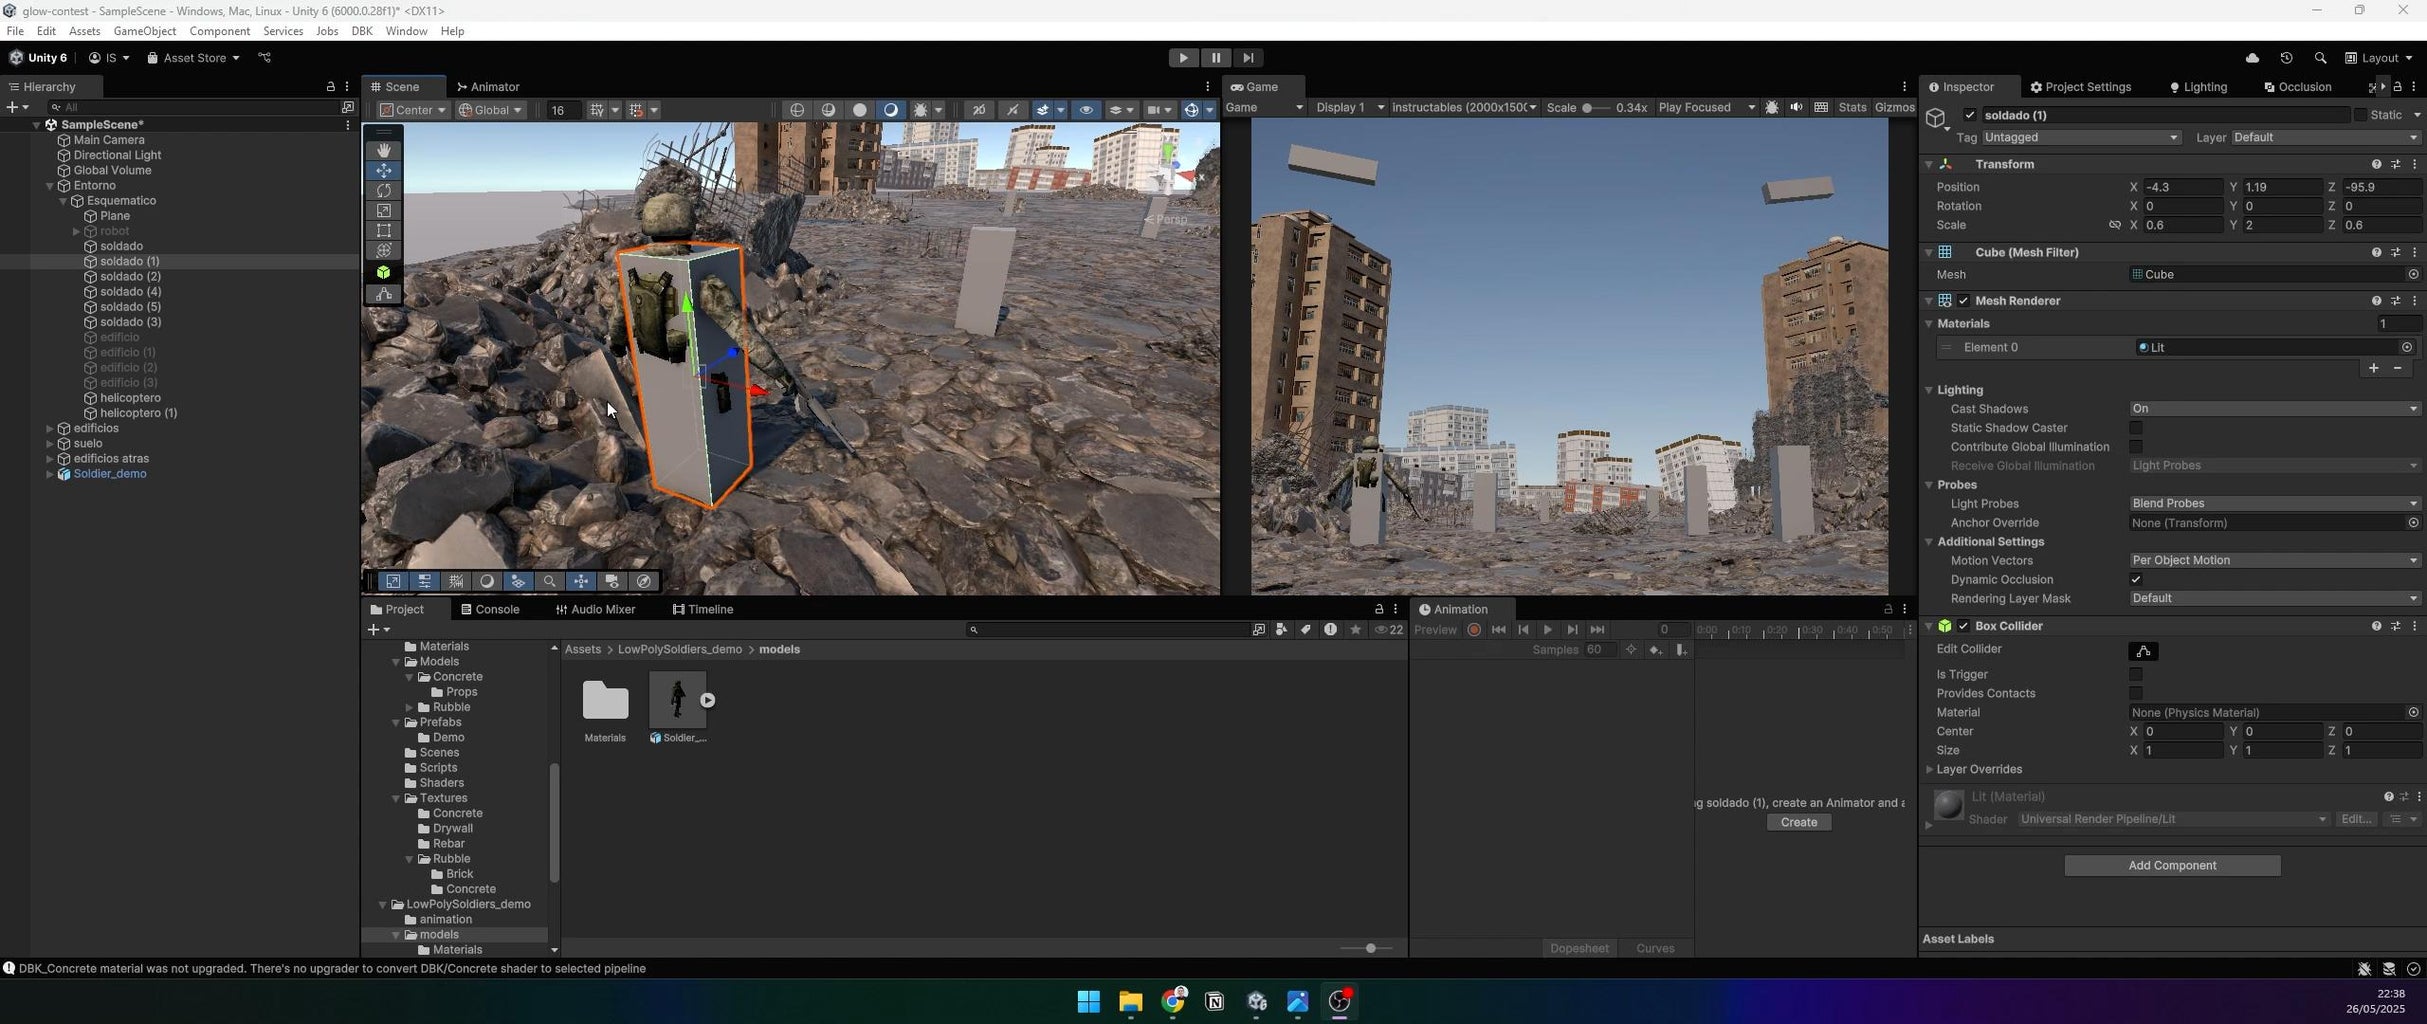Screen dimensions: 2427x1024
Task: Open the Layer Default dropdown
Action: tap(2325, 138)
